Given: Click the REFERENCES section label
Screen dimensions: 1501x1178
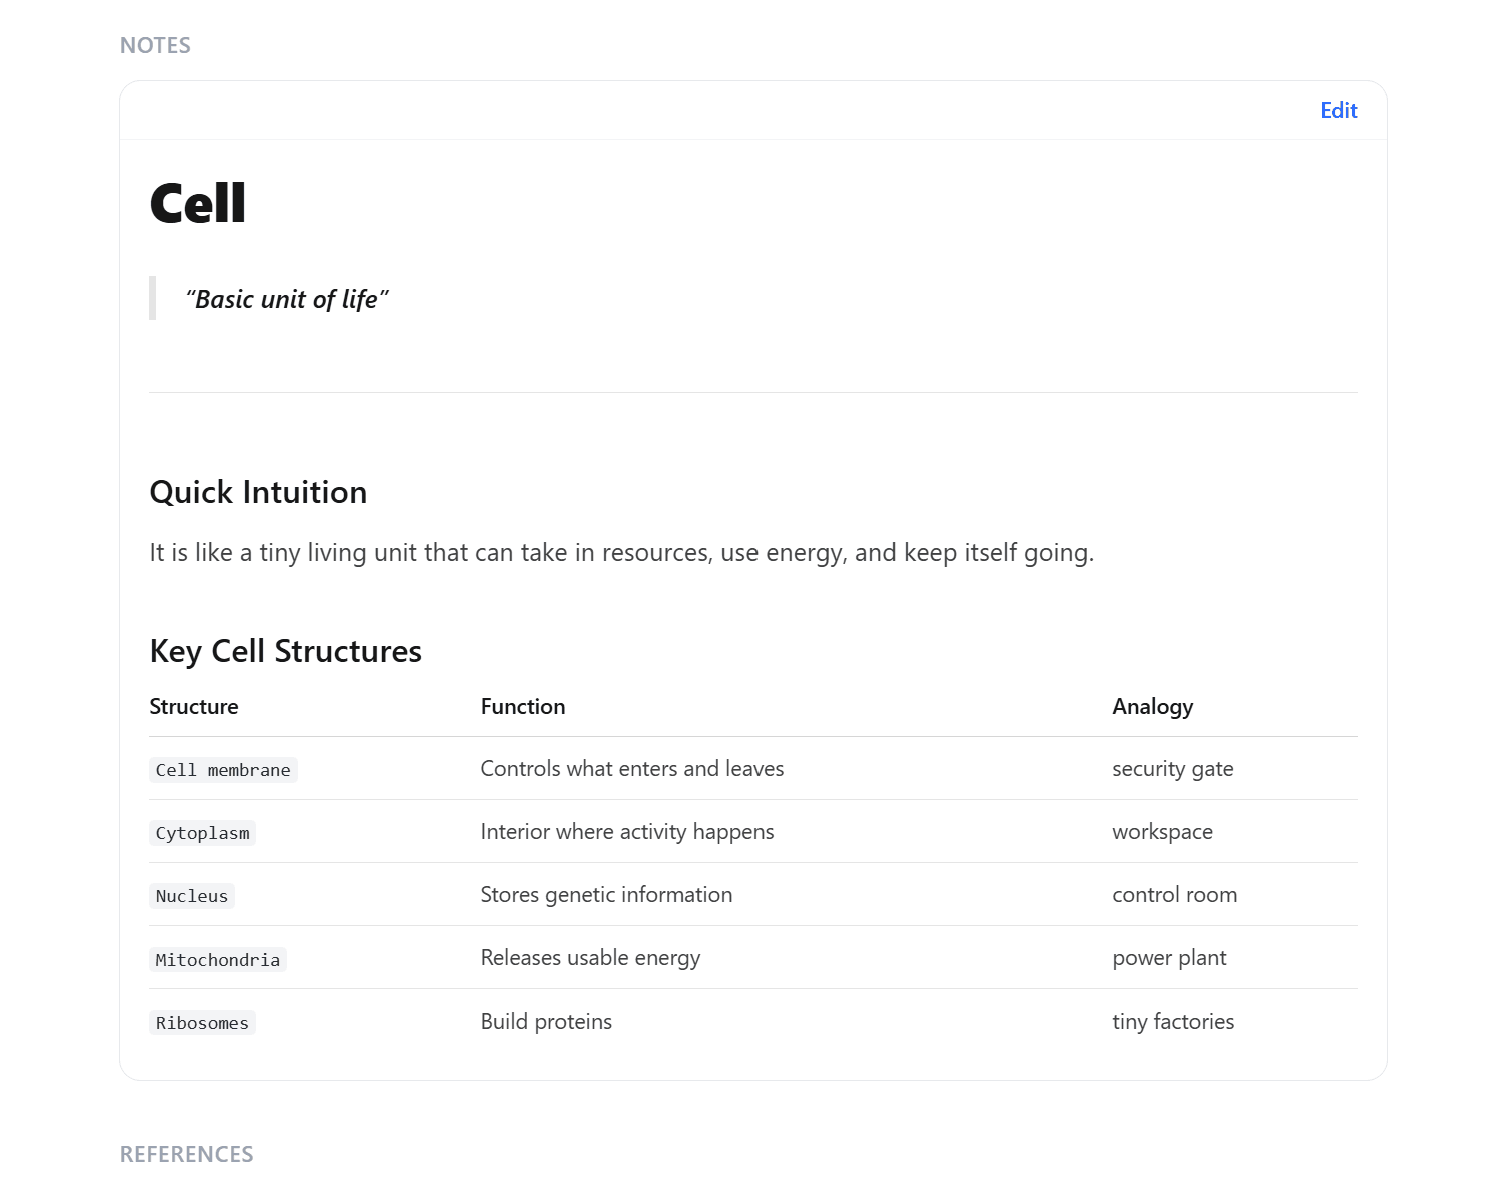Looking at the screenshot, I should 186,1154.
